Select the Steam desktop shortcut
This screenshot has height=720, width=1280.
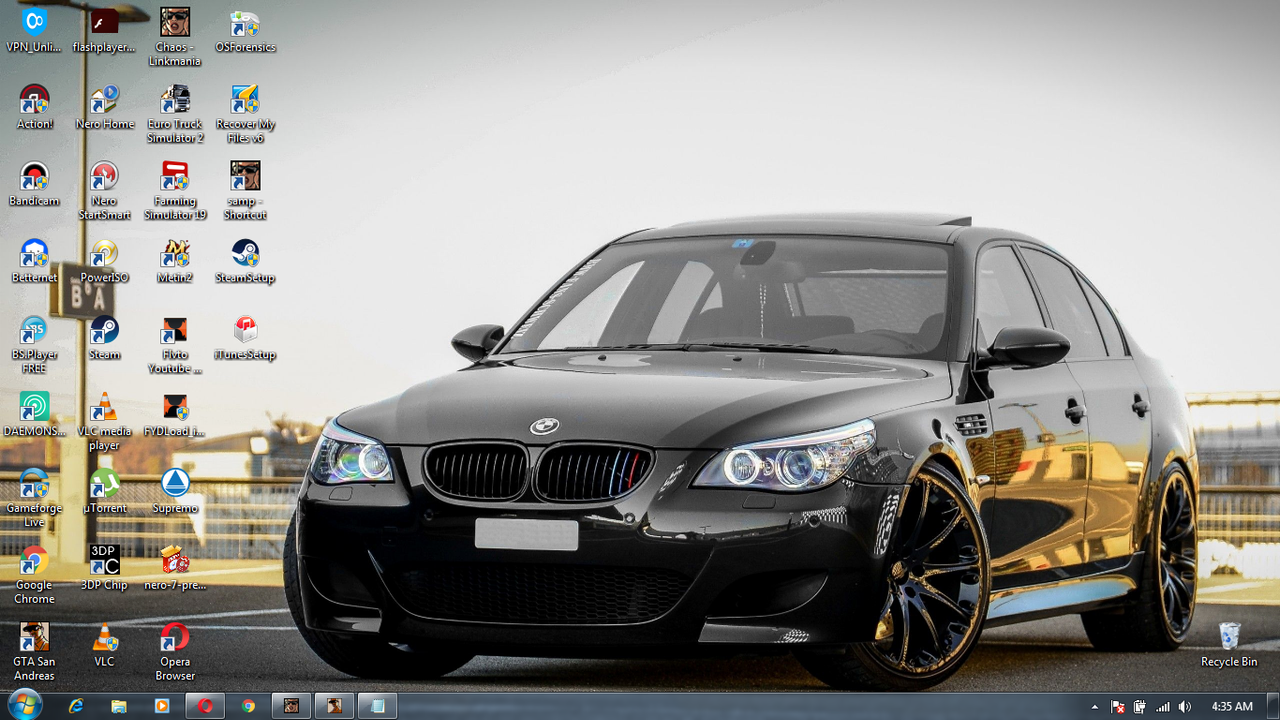pyautogui.click(x=104, y=338)
